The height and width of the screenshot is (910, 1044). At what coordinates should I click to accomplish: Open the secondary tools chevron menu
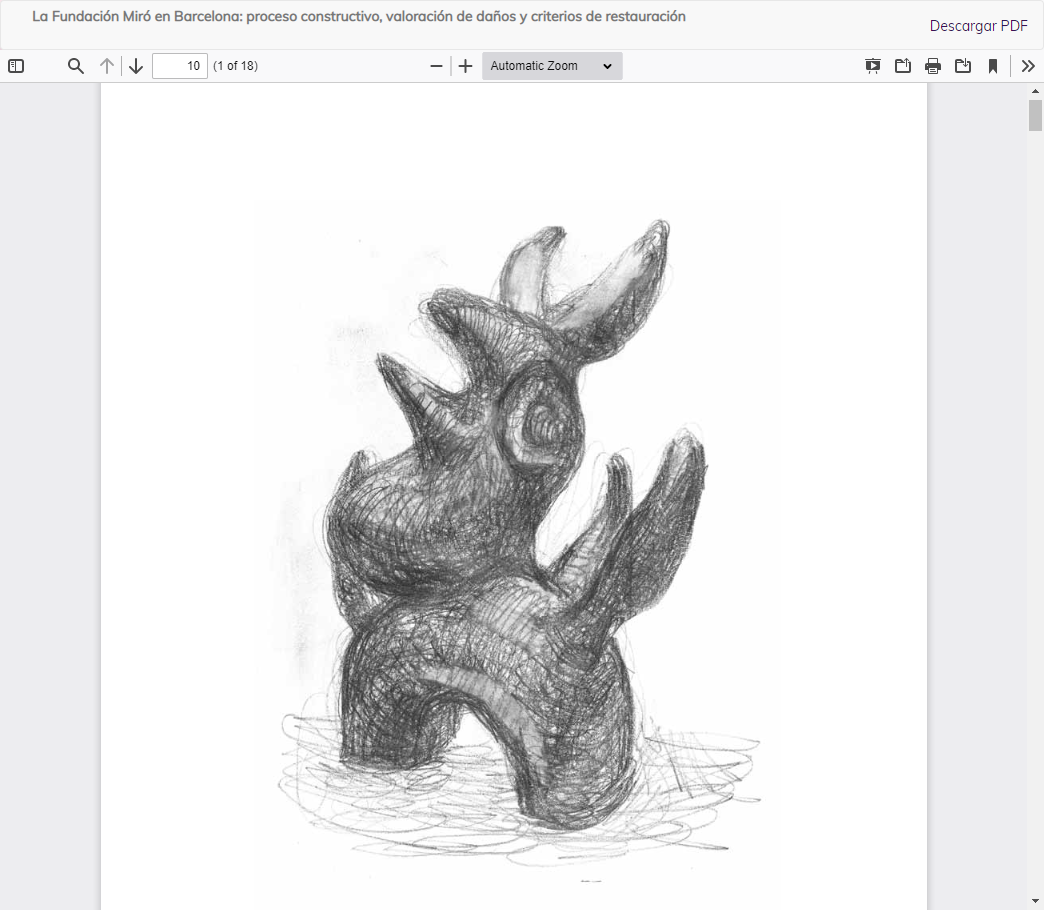click(1028, 66)
